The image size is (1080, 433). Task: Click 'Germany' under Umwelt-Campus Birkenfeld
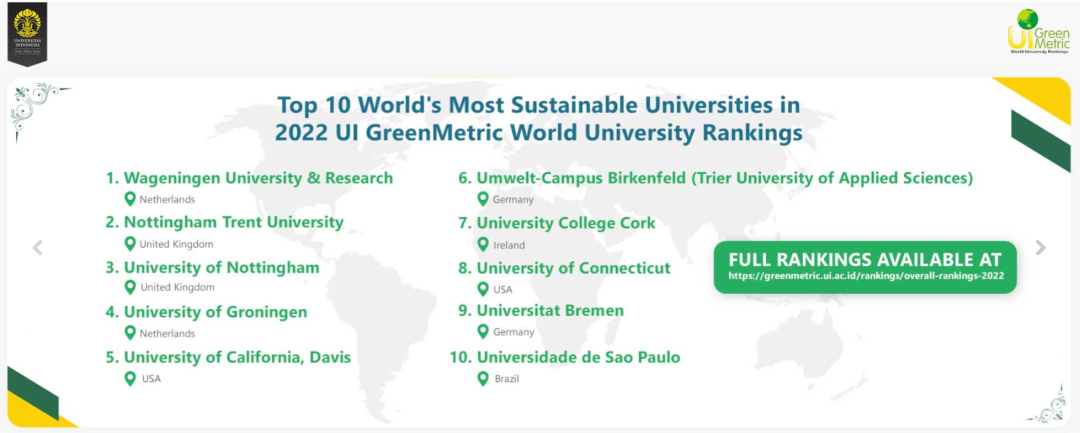click(513, 200)
